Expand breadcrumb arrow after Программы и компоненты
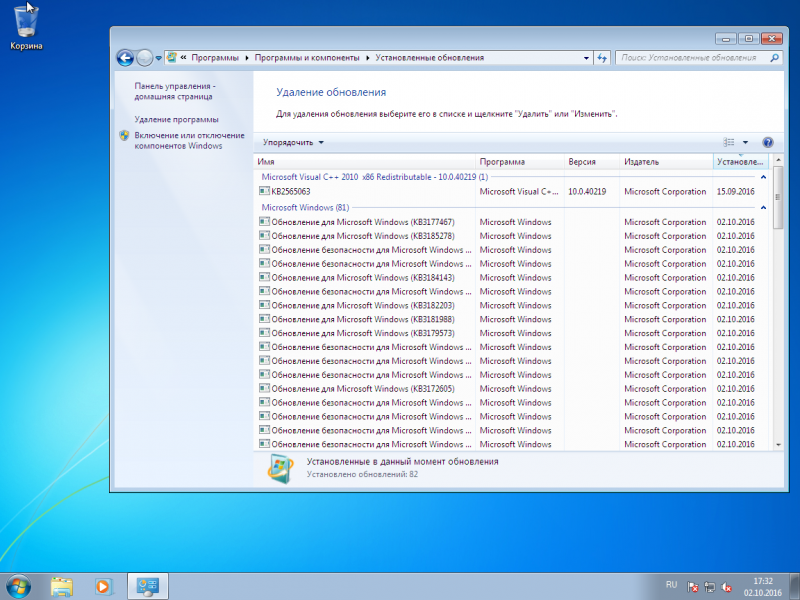 (x=368, y=58)
